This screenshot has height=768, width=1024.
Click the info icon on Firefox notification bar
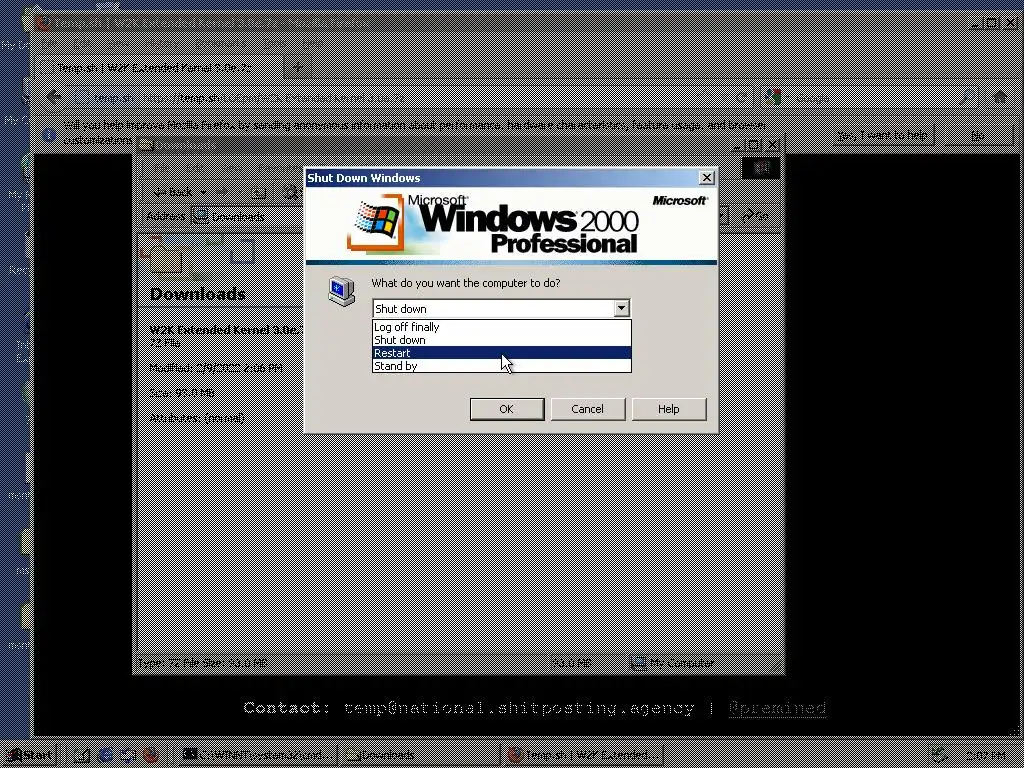click(48, 135)
